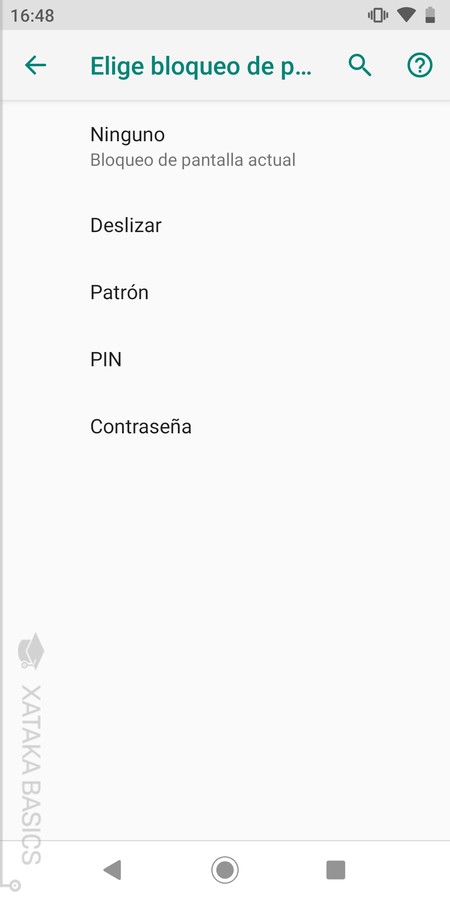Choose the Patrón lock option
This screenshot has height=900, width=450.
click(x=225, y=292)
